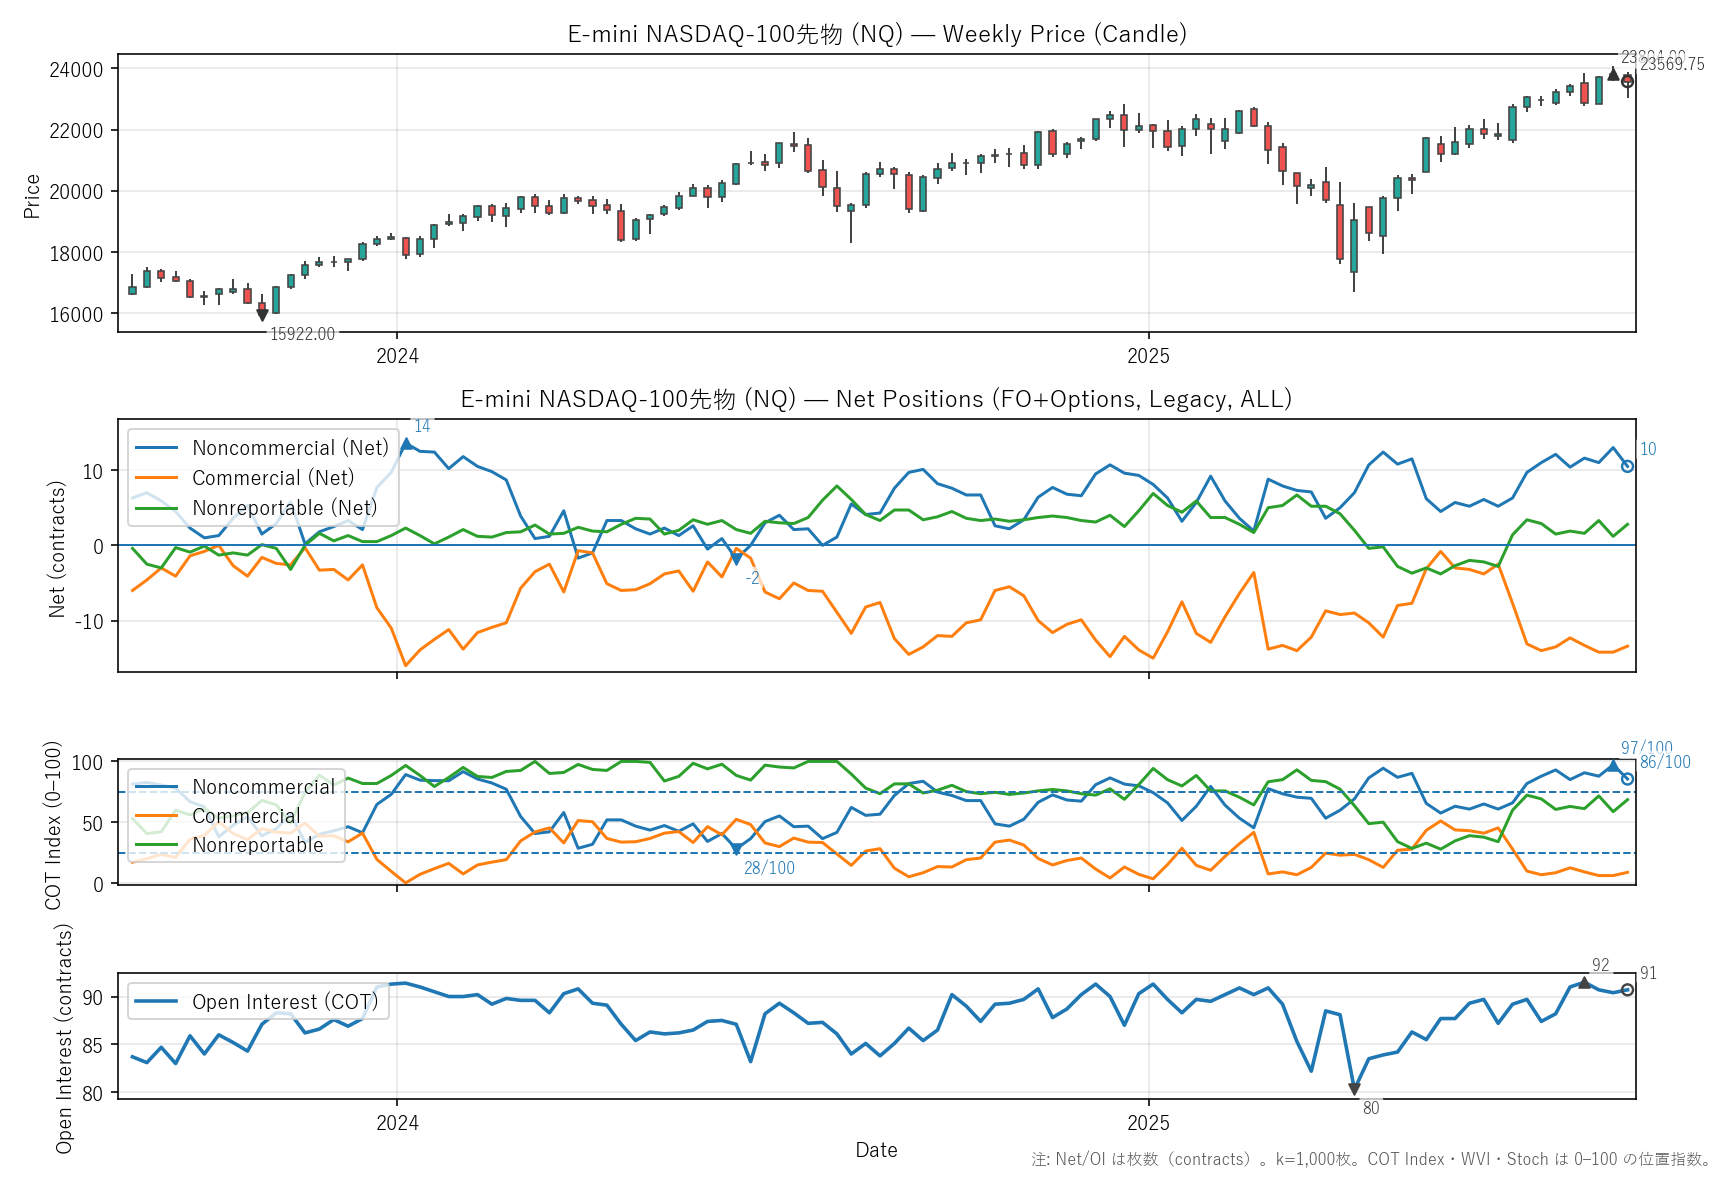
Task: Click the 20000 price axis tick label
Action: [x=76, y=192]
